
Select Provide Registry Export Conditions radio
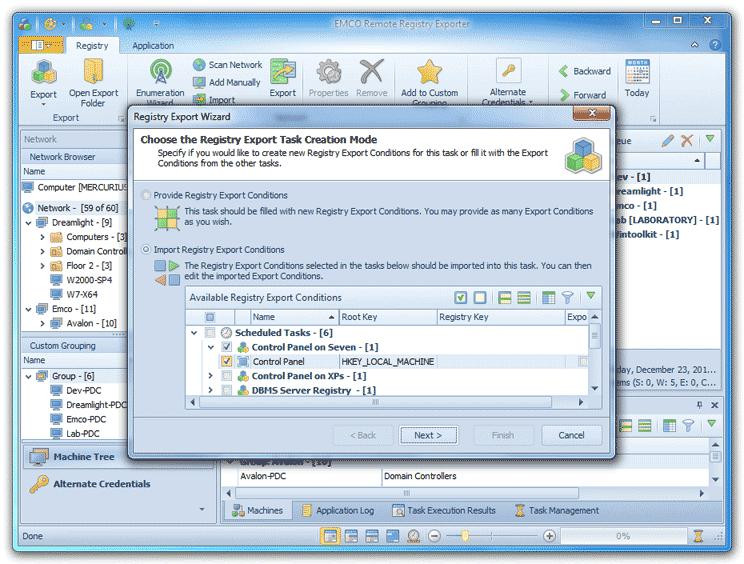click(x=146, y=195)
